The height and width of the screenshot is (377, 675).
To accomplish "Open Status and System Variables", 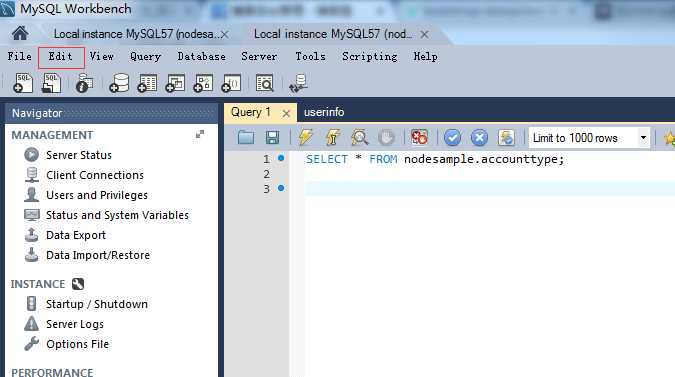I will click(117, 215).
